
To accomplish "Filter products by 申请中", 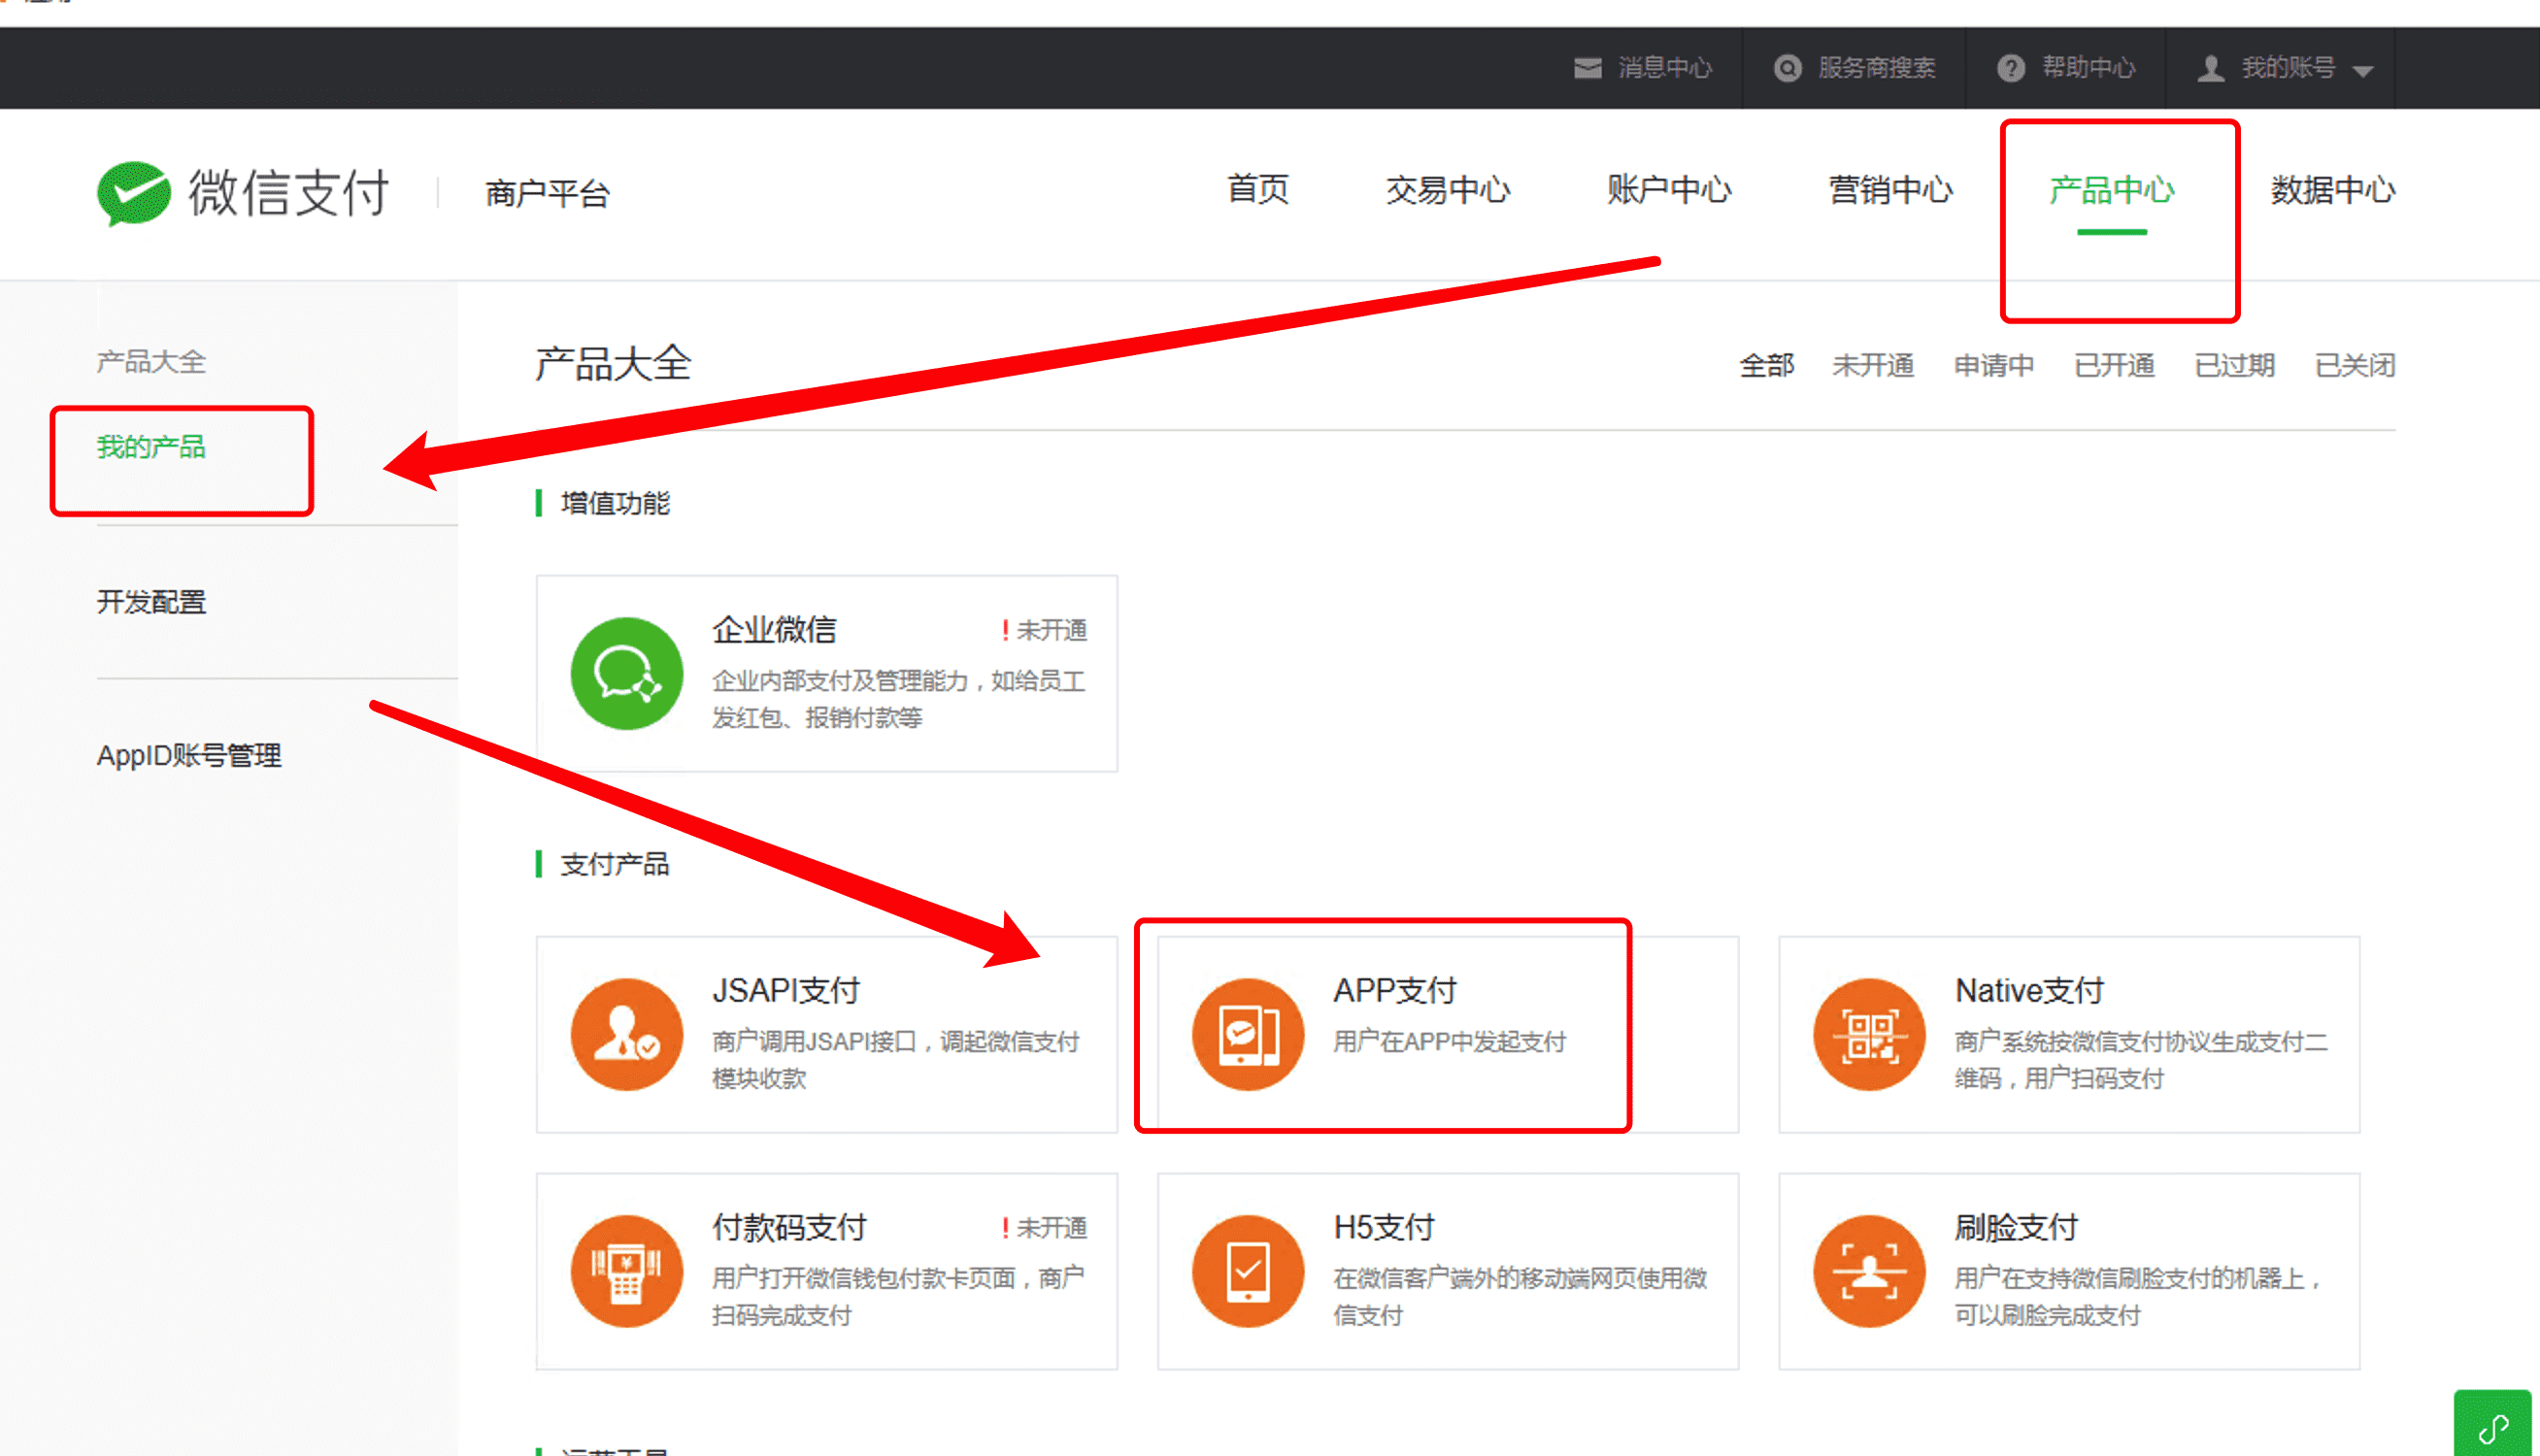I will pos(1994,366).
